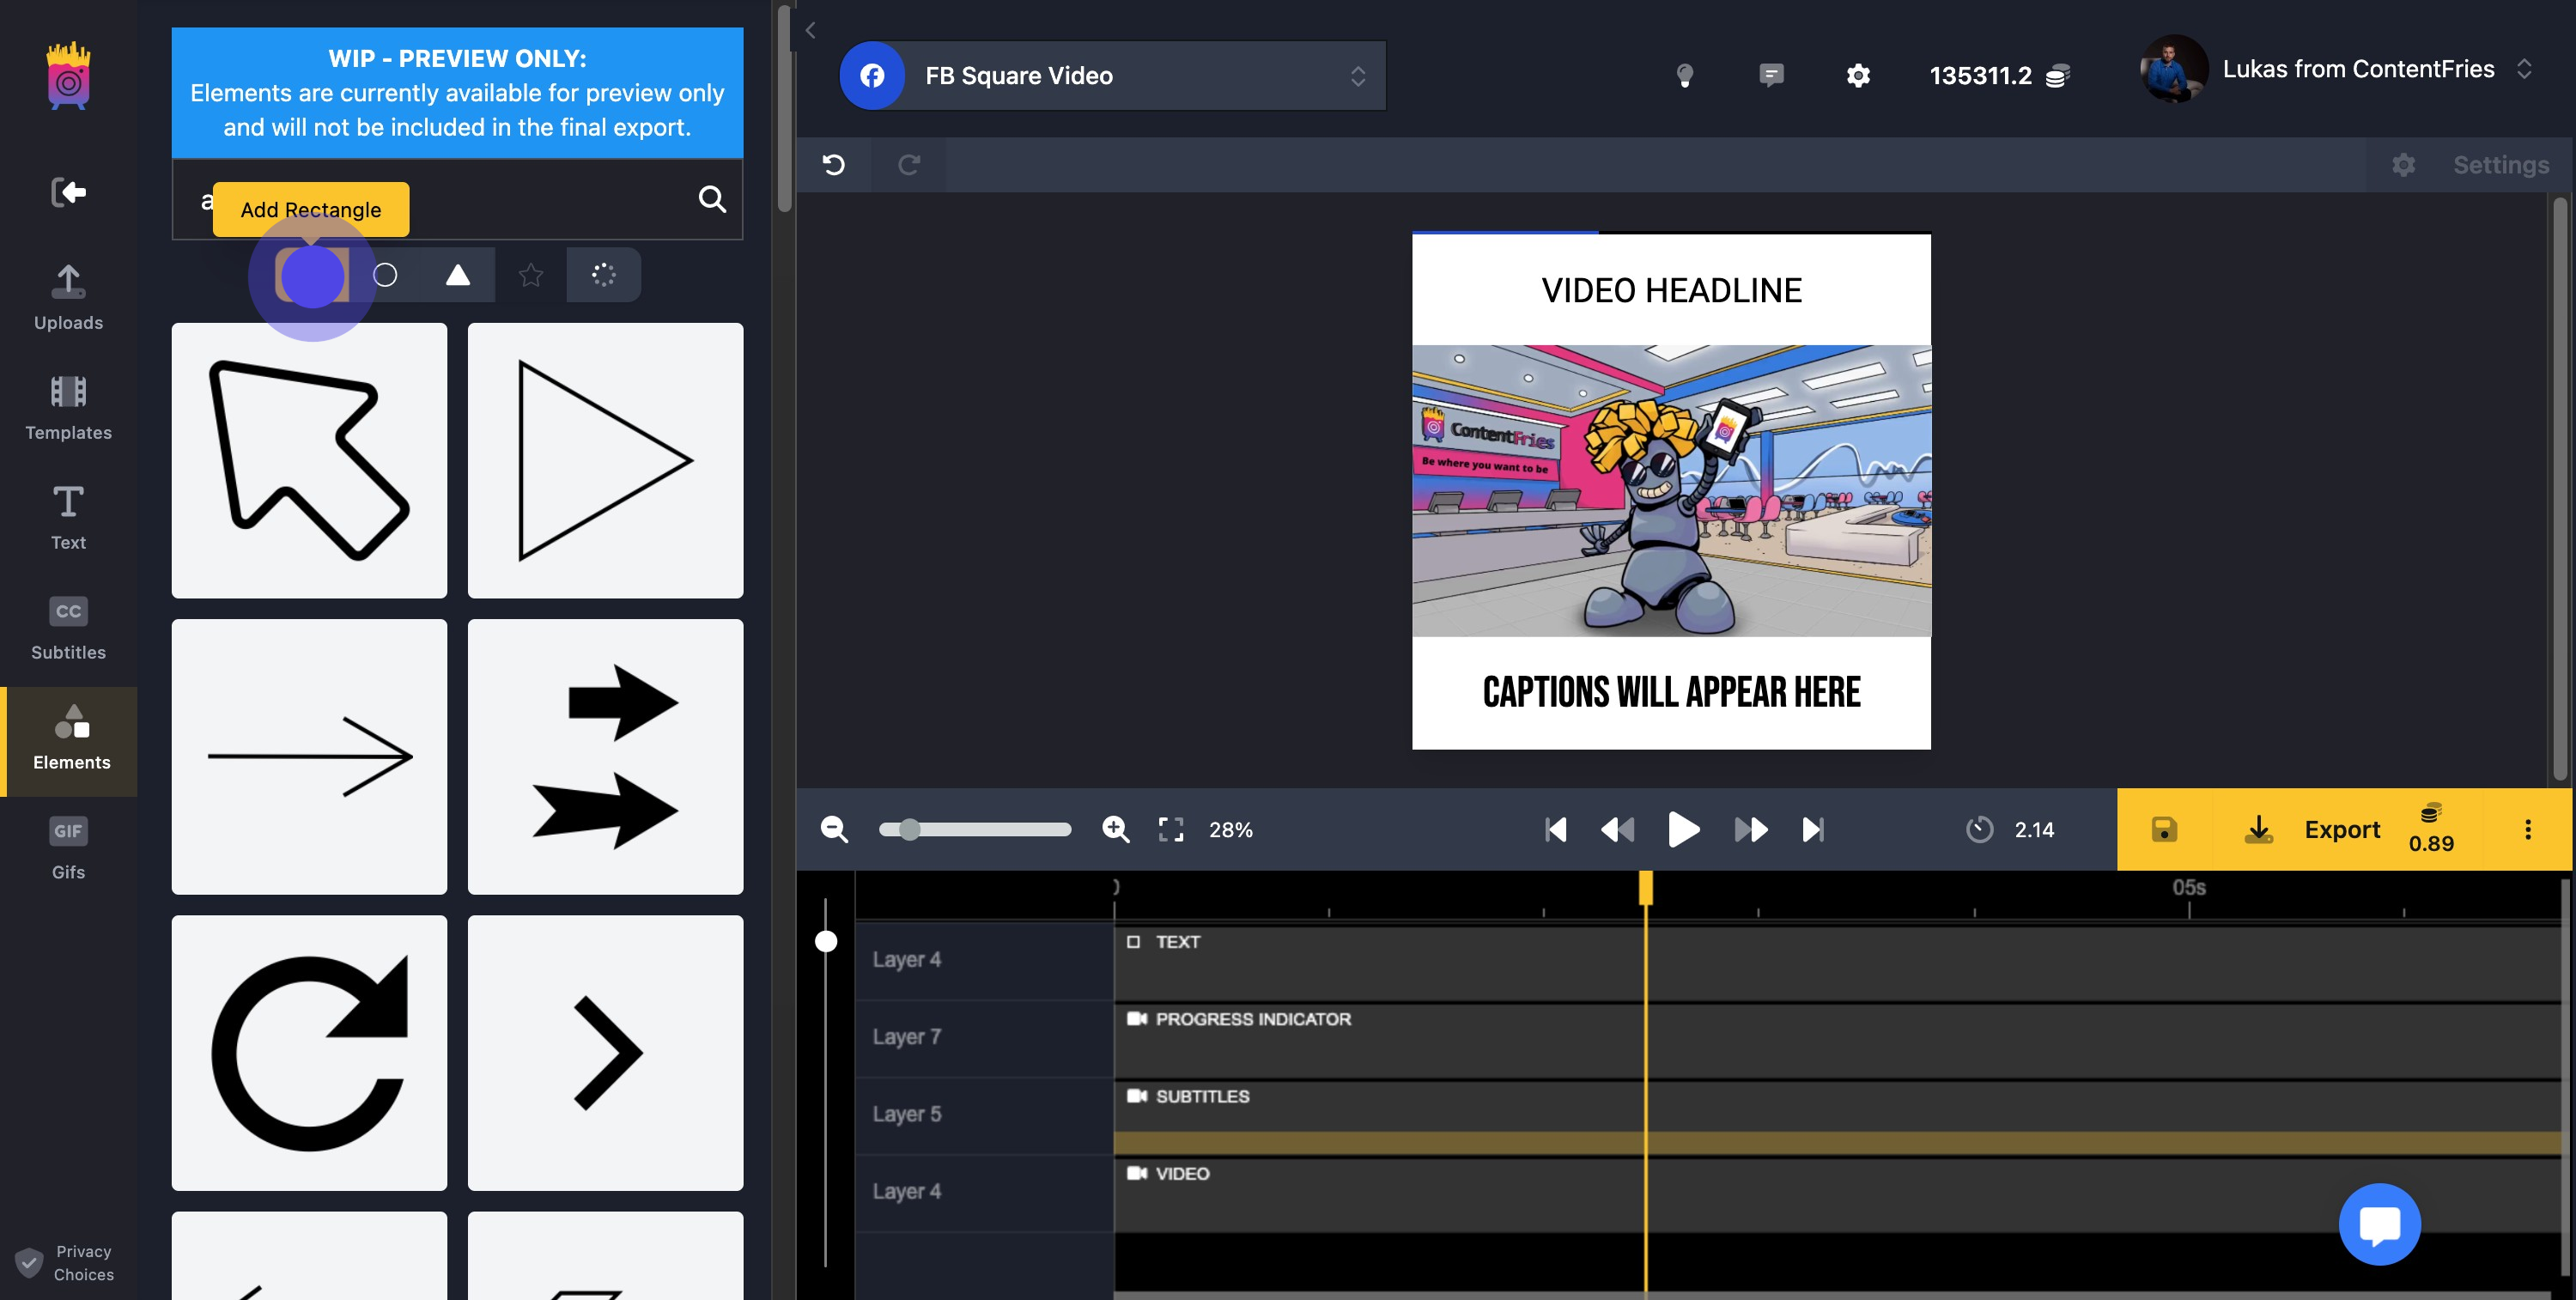2576x1300 pixels.
Task: Select the circle shape filter
Action: pyautogui.click(x=385, y=275)
